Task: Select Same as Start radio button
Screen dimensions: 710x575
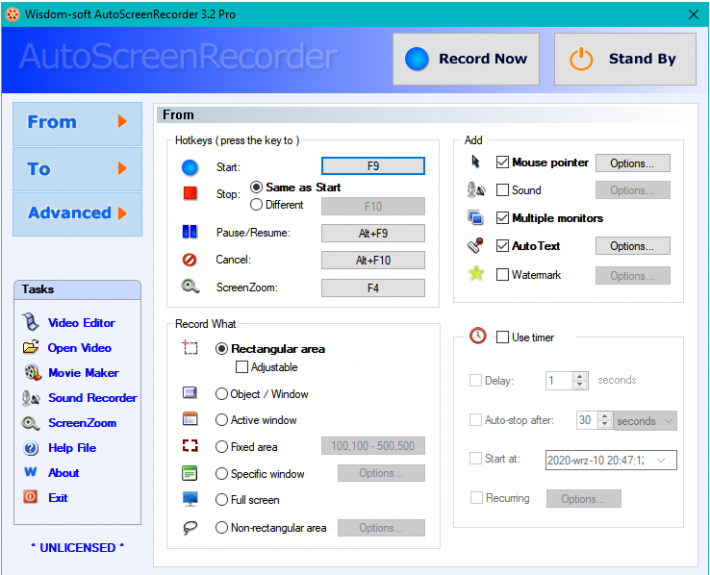Action: click(256, 187)
